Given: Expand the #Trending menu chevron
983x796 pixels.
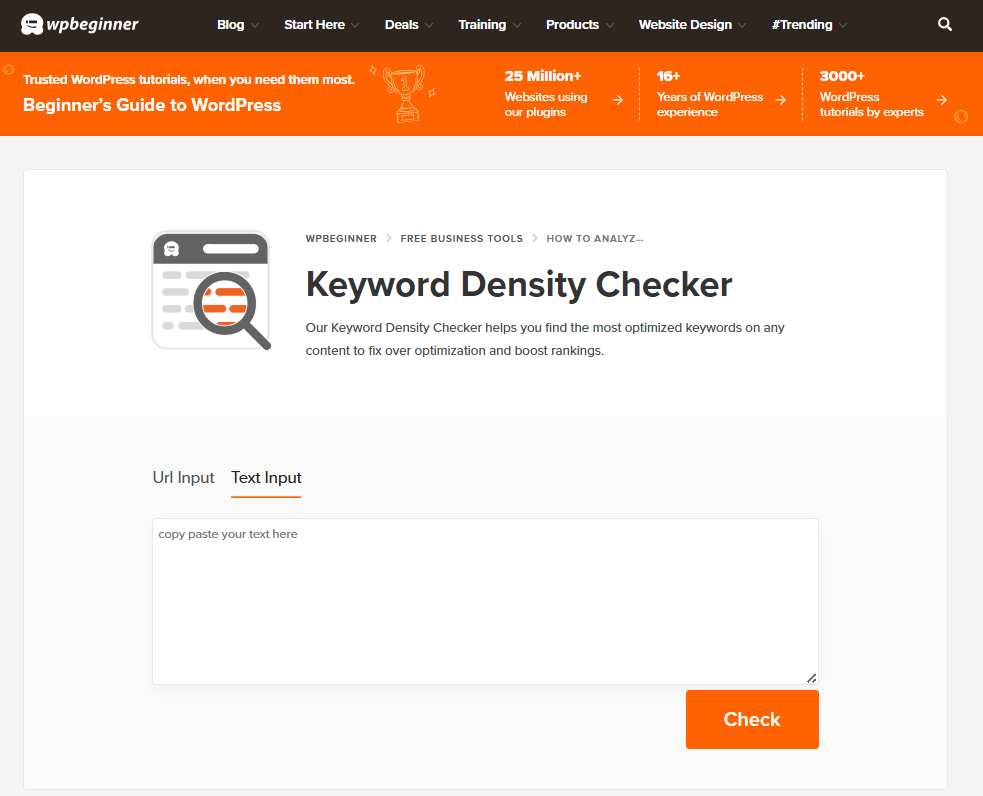Looking at the screenshot, I should (x=843, y=26).
